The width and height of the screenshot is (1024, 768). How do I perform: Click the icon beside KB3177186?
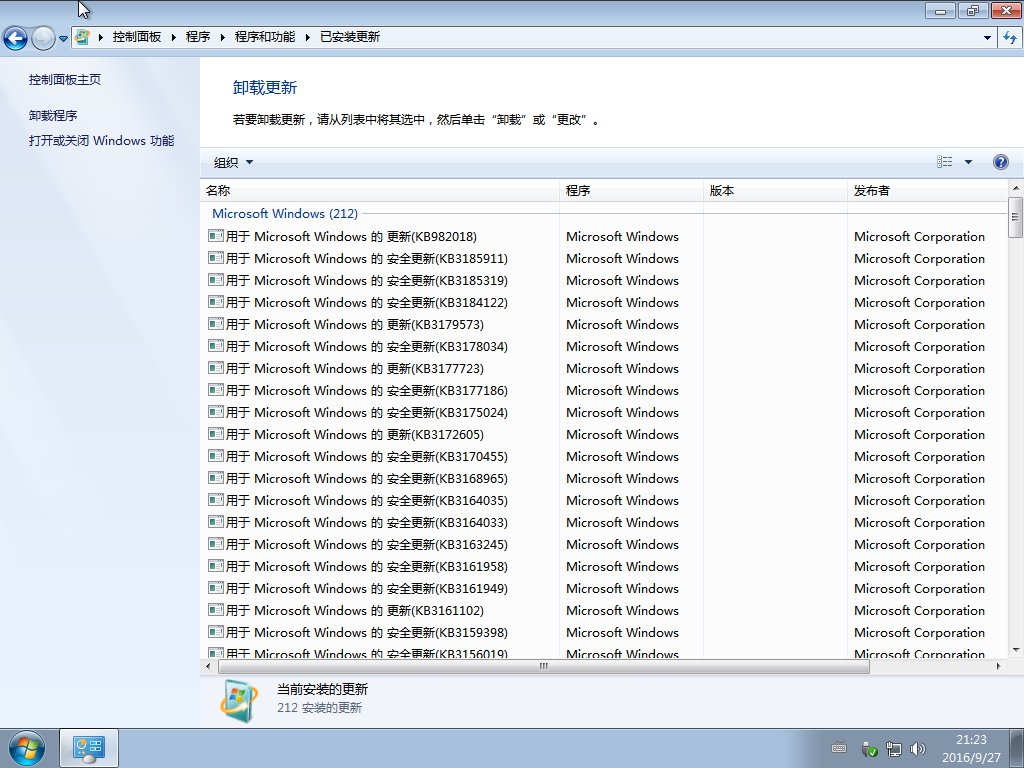pyautogui.click(x=216, y=390)
